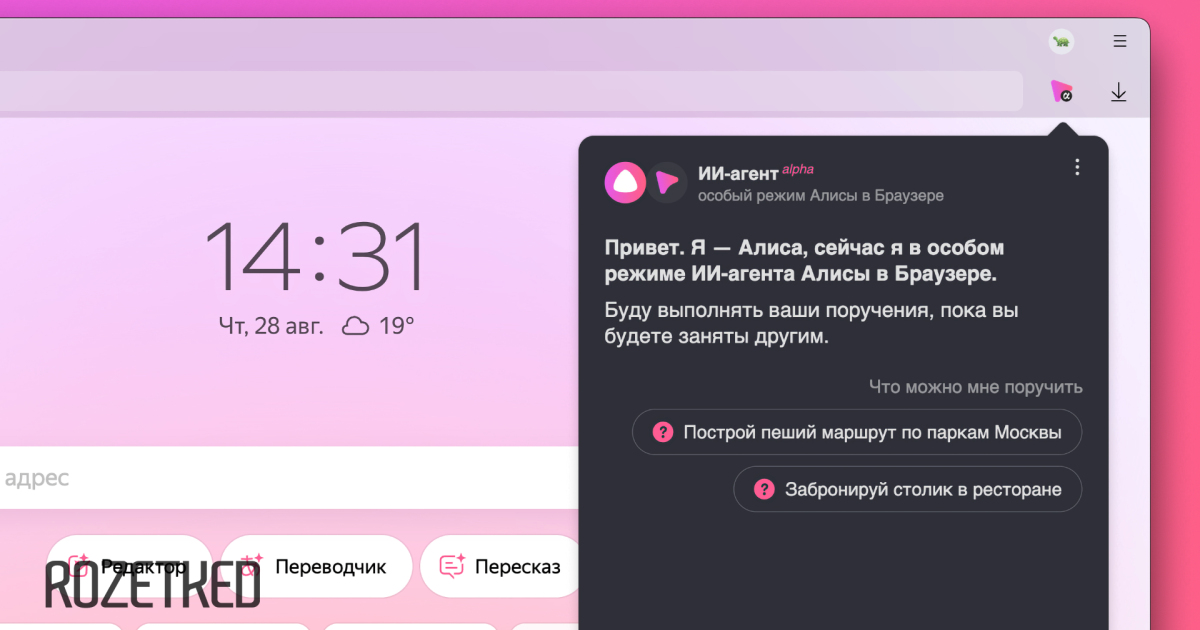Click question mark icon in parks route suggestion
The height and width of the screenshot is (630, 1200).
662,432
